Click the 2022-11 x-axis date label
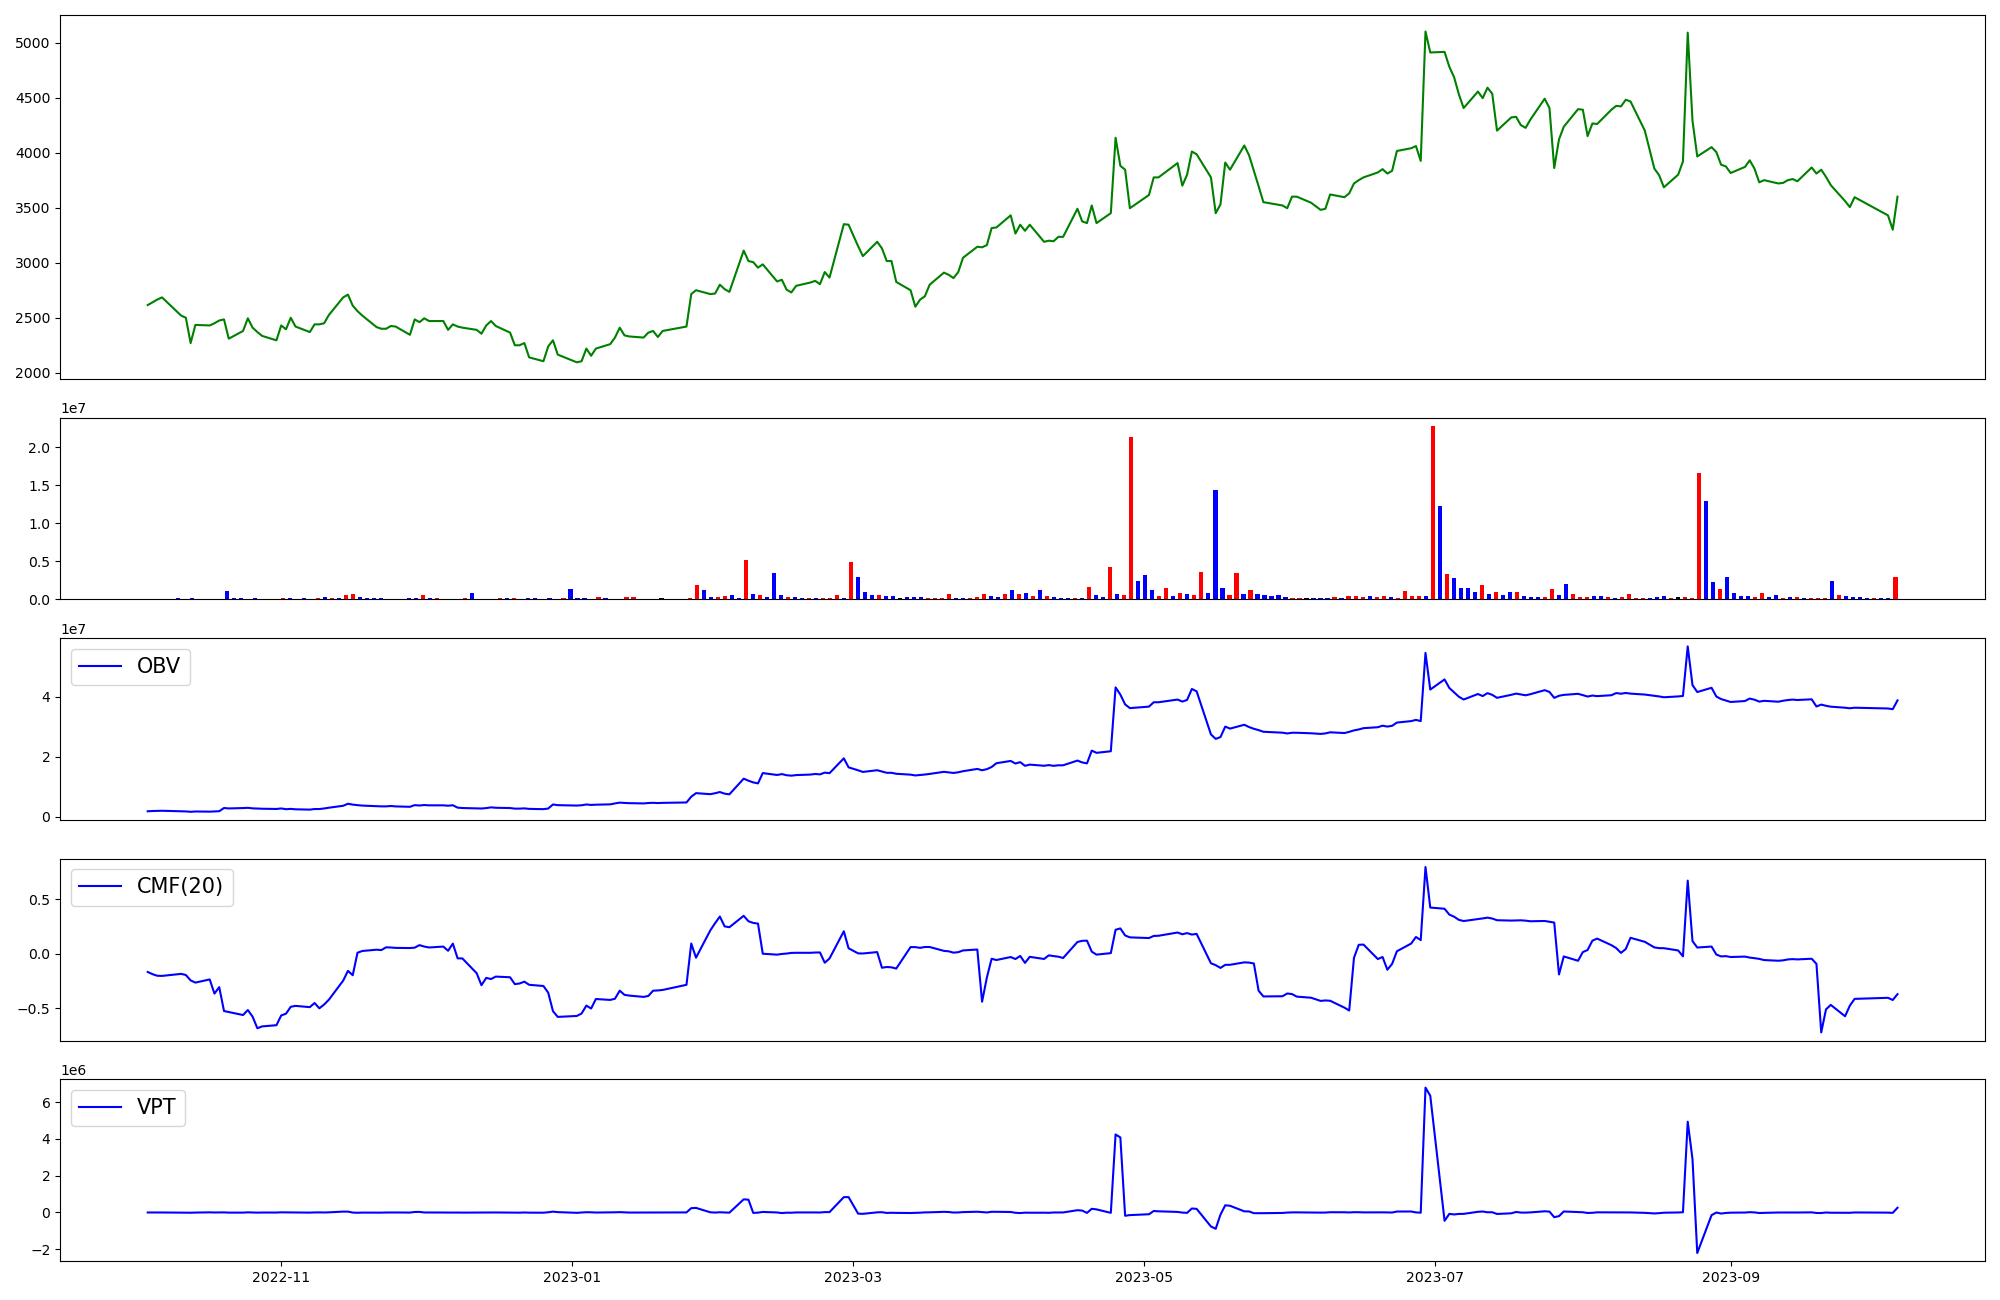The width and height of the screenshot is (2000, 1300). click(281, 1277)
